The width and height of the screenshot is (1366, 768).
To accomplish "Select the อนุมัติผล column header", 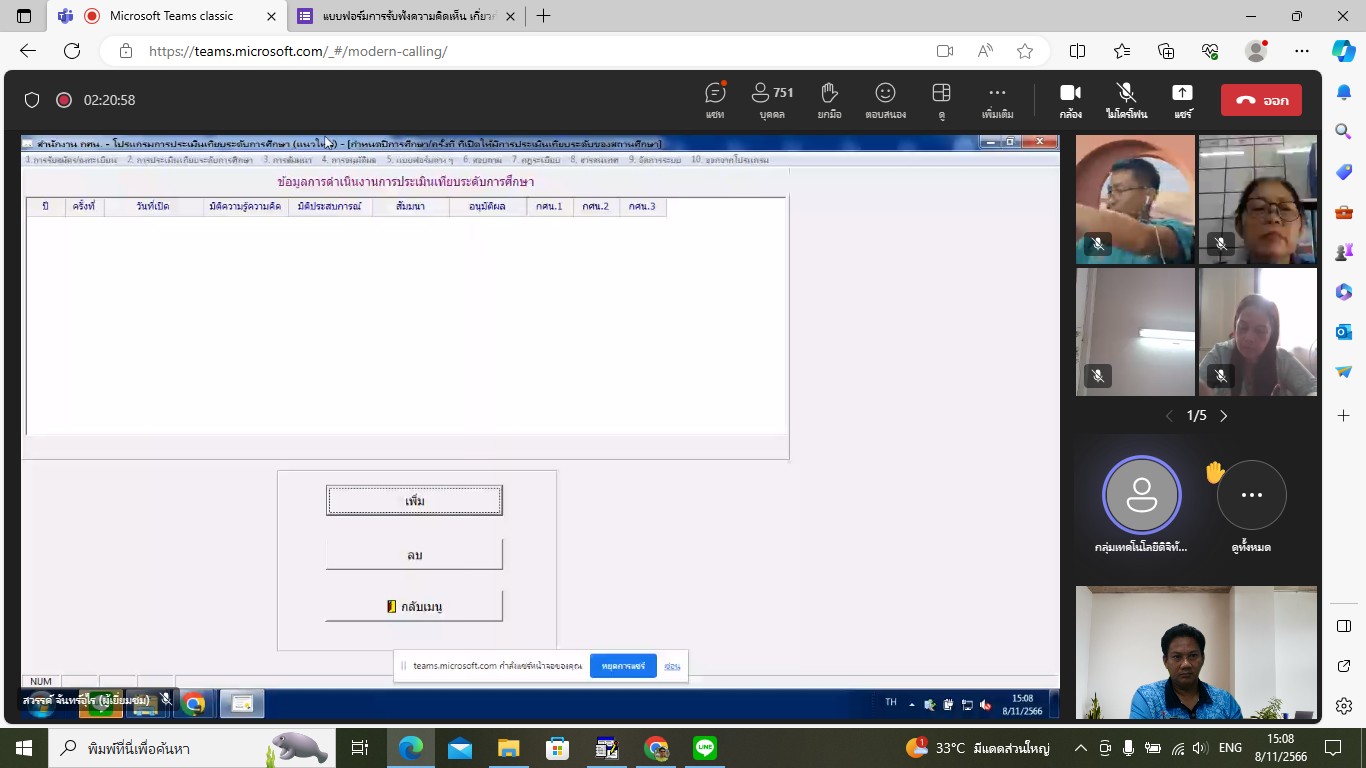I will tap(487, 207).
